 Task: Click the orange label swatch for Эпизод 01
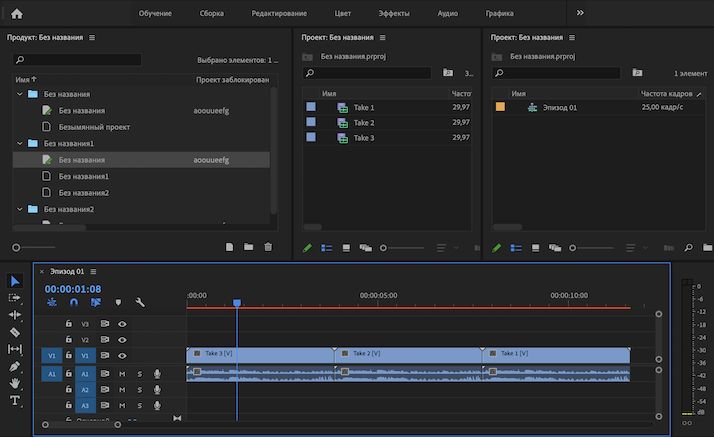(x=501, y=107)
